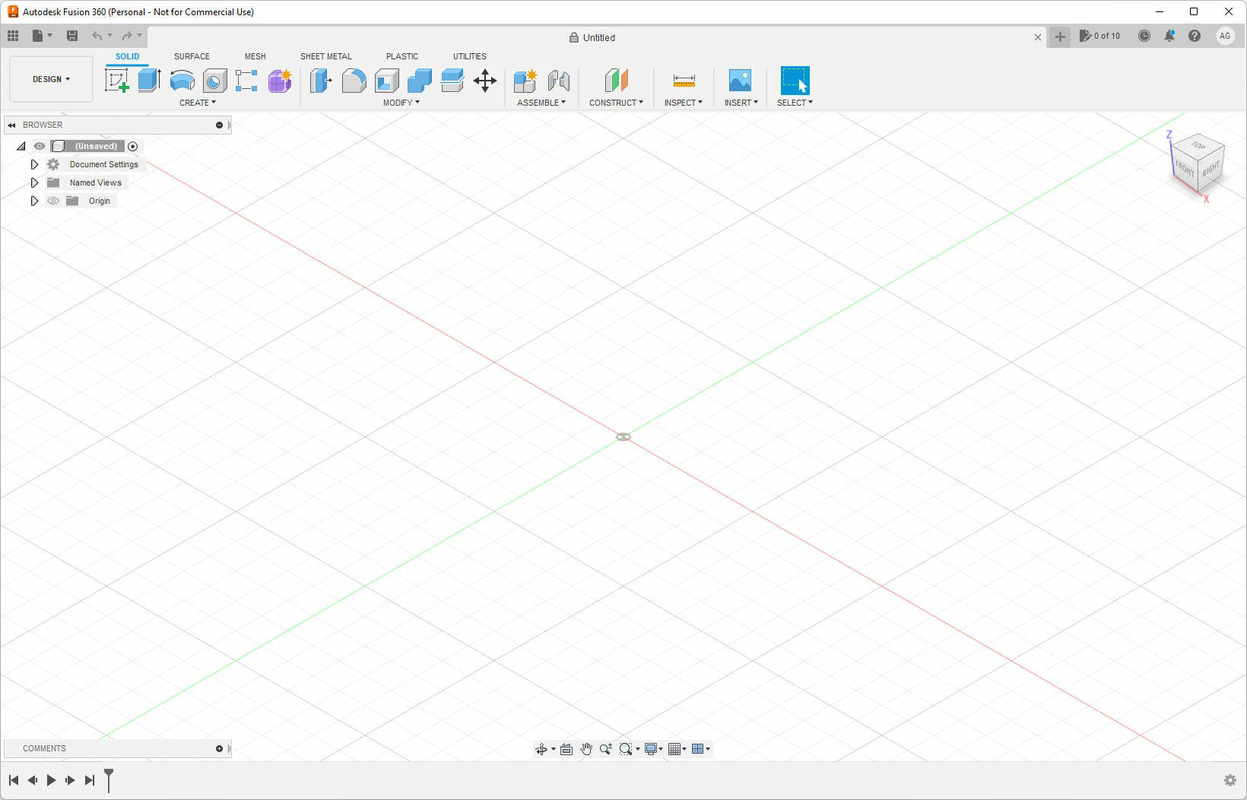Screen dimensions: 1247x800
Task: Click the 0 of 10 documents indicator
Action: coord(1100,36)
